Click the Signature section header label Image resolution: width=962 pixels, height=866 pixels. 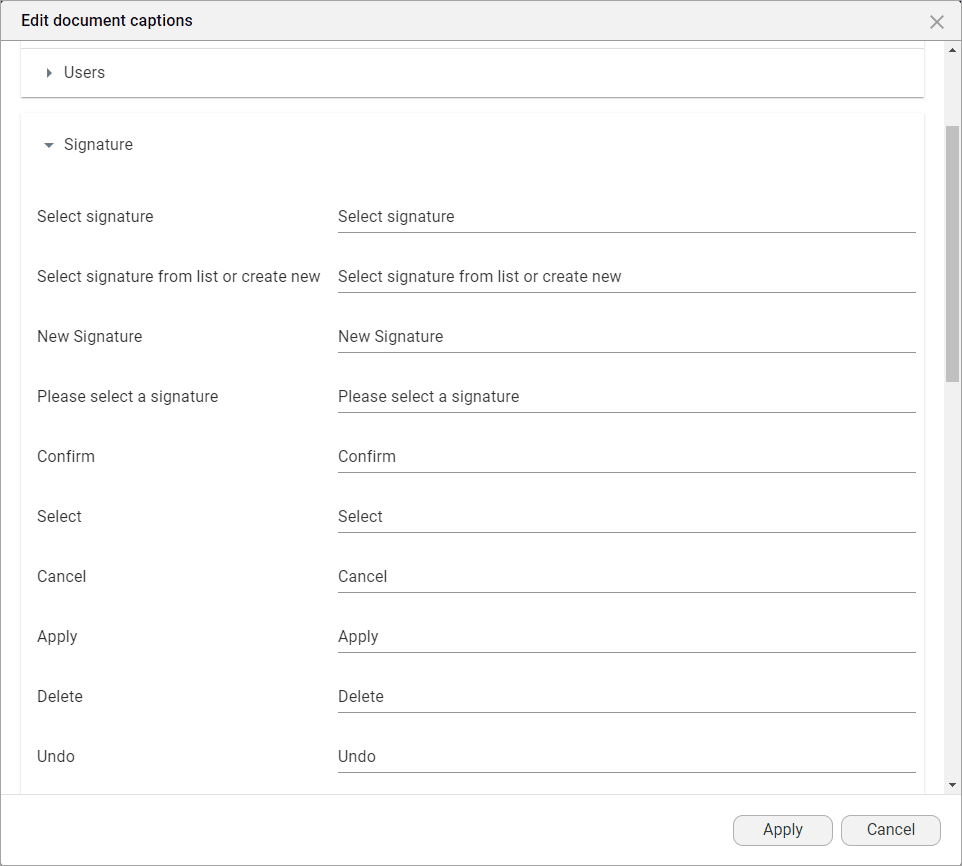click(x=98, y=145)
